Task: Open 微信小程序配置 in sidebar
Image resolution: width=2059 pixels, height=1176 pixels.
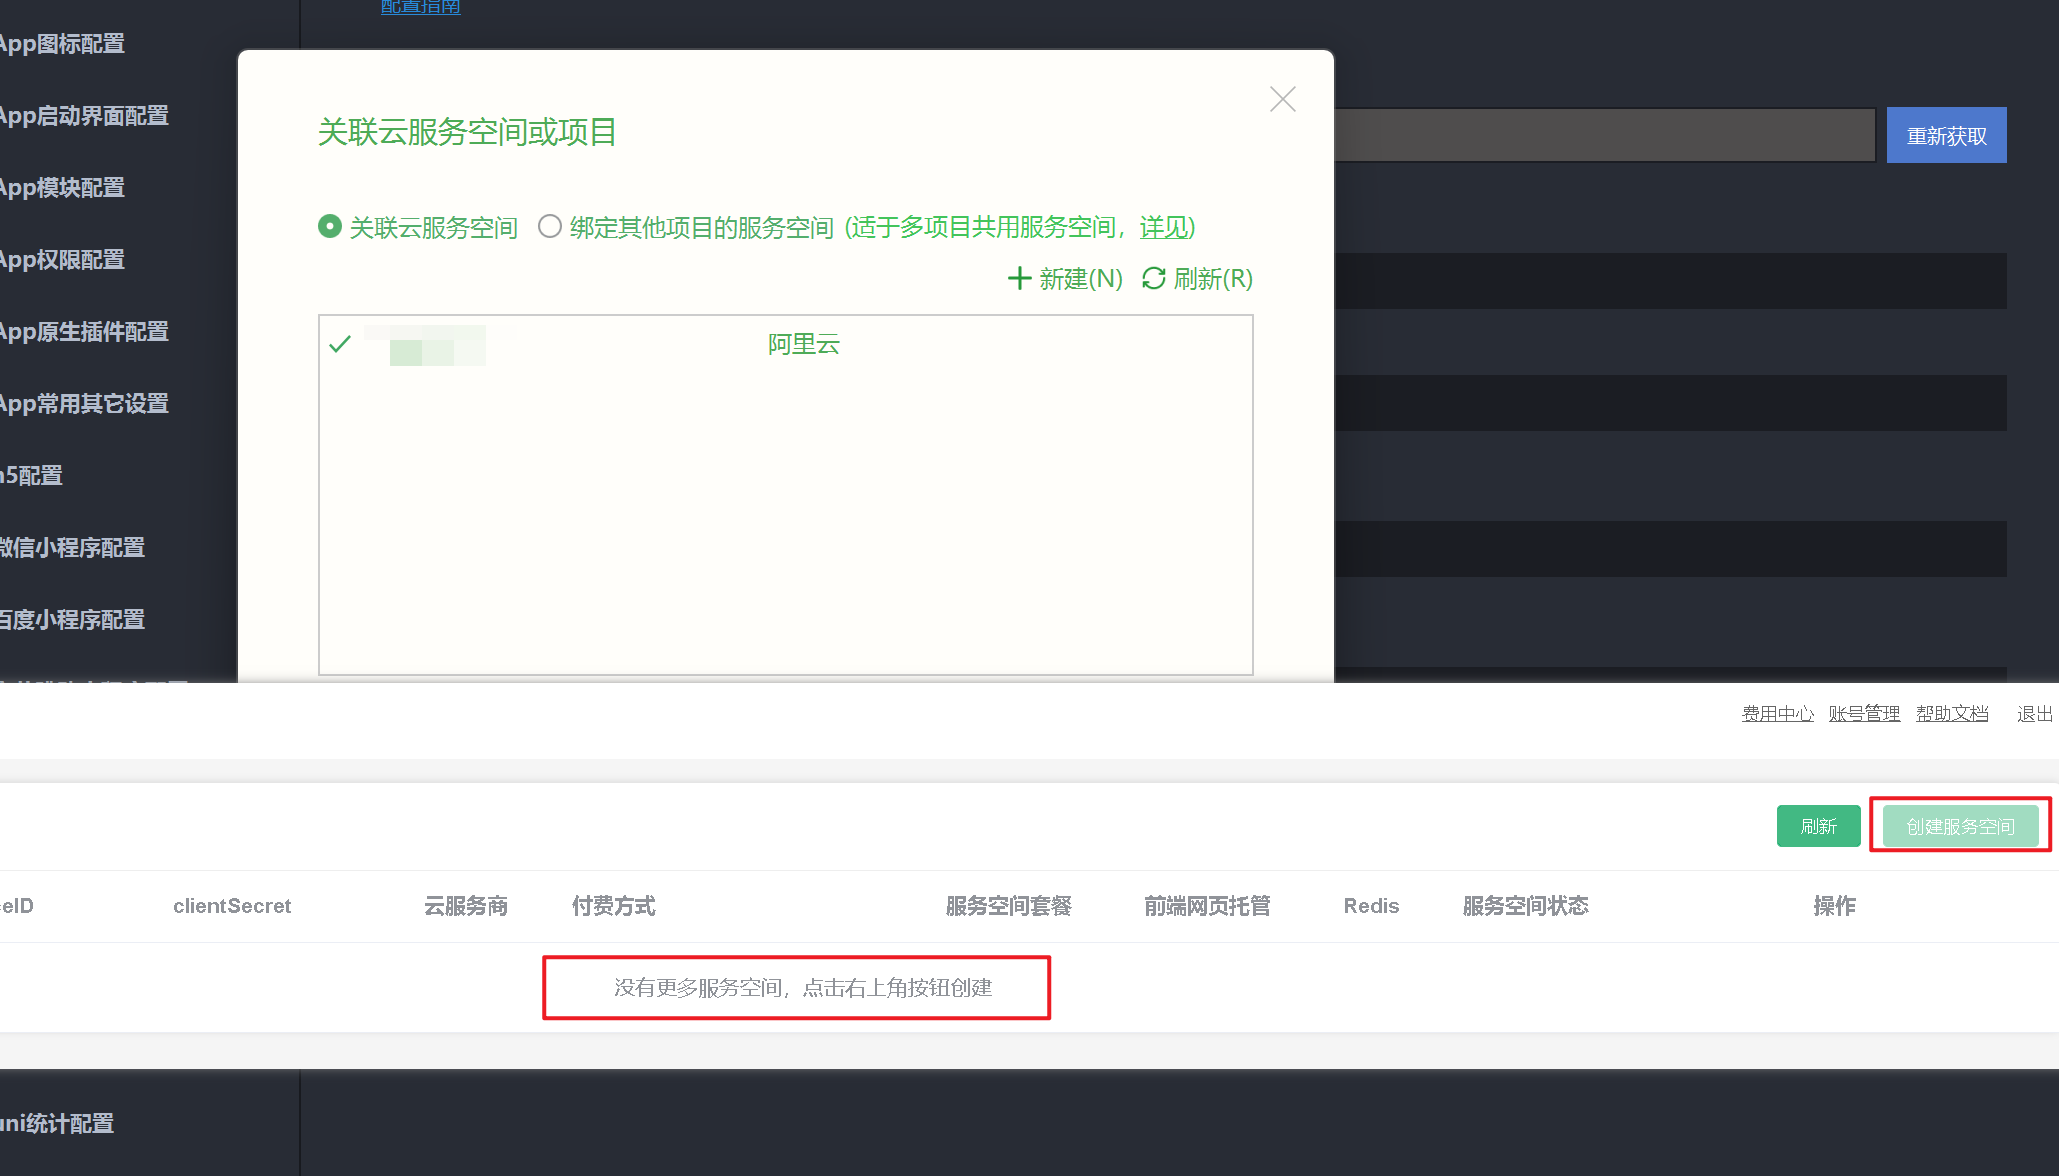Action: (x=72, y=548)
